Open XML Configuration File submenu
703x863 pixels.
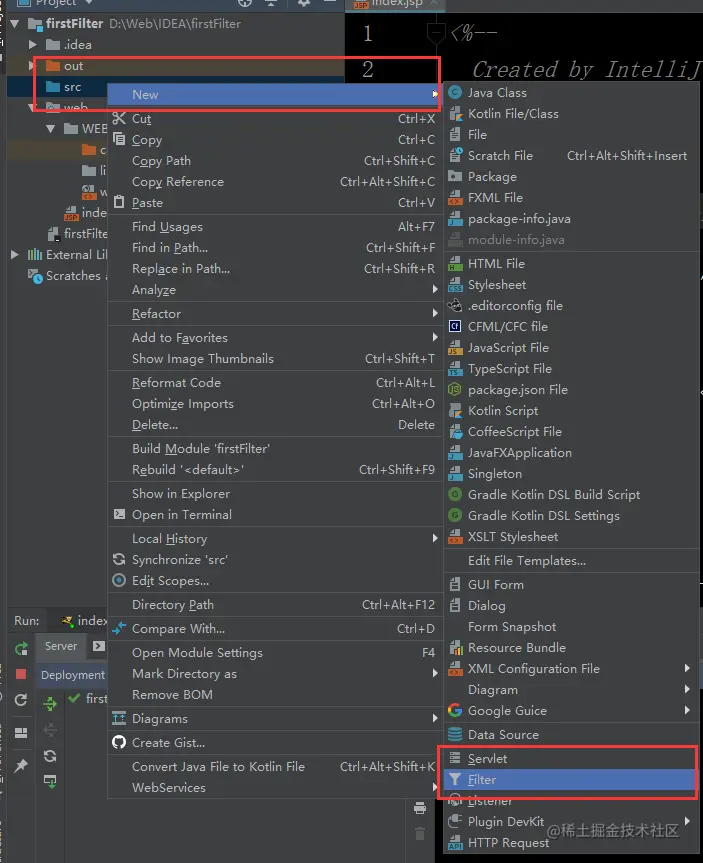(570, 669)
